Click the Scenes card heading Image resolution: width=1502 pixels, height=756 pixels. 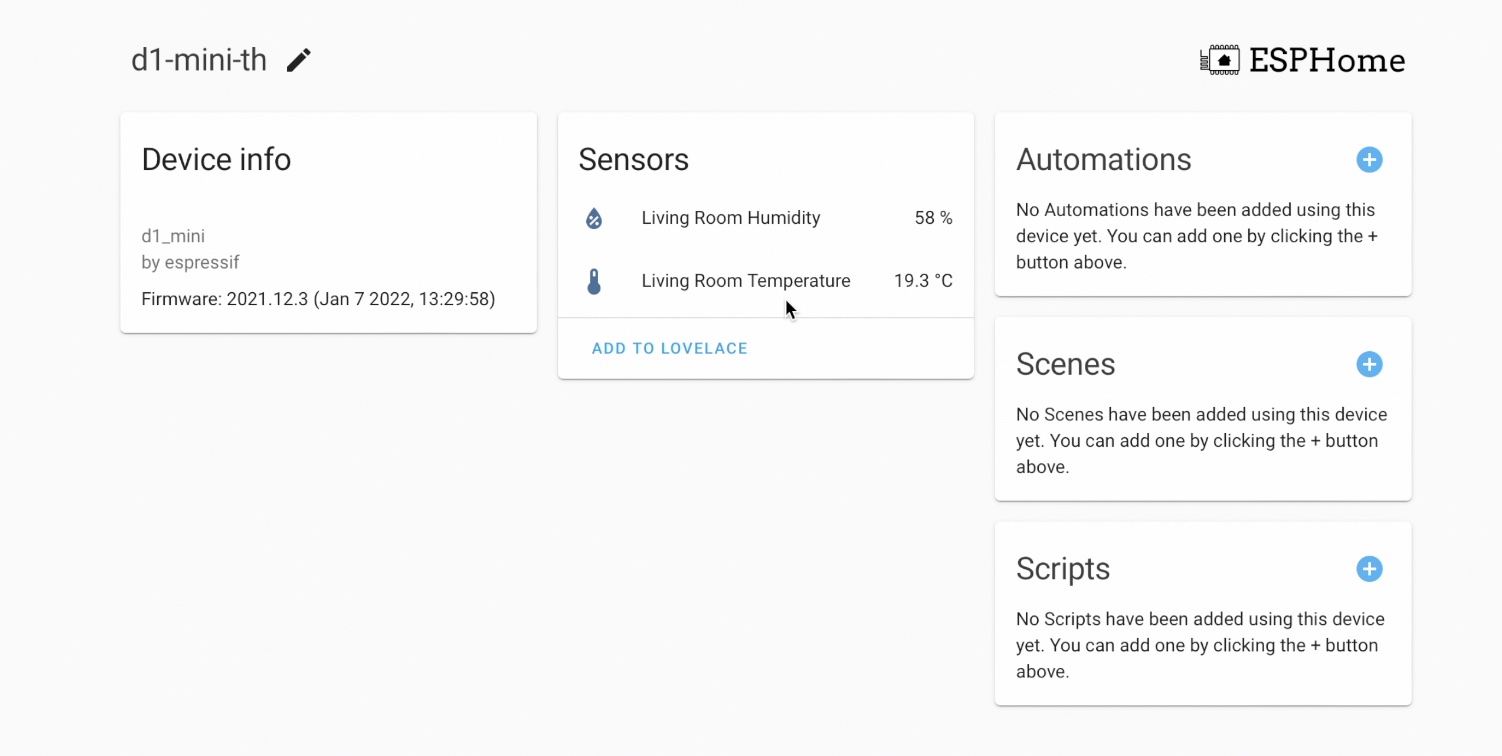click(x=1066, y=364)
